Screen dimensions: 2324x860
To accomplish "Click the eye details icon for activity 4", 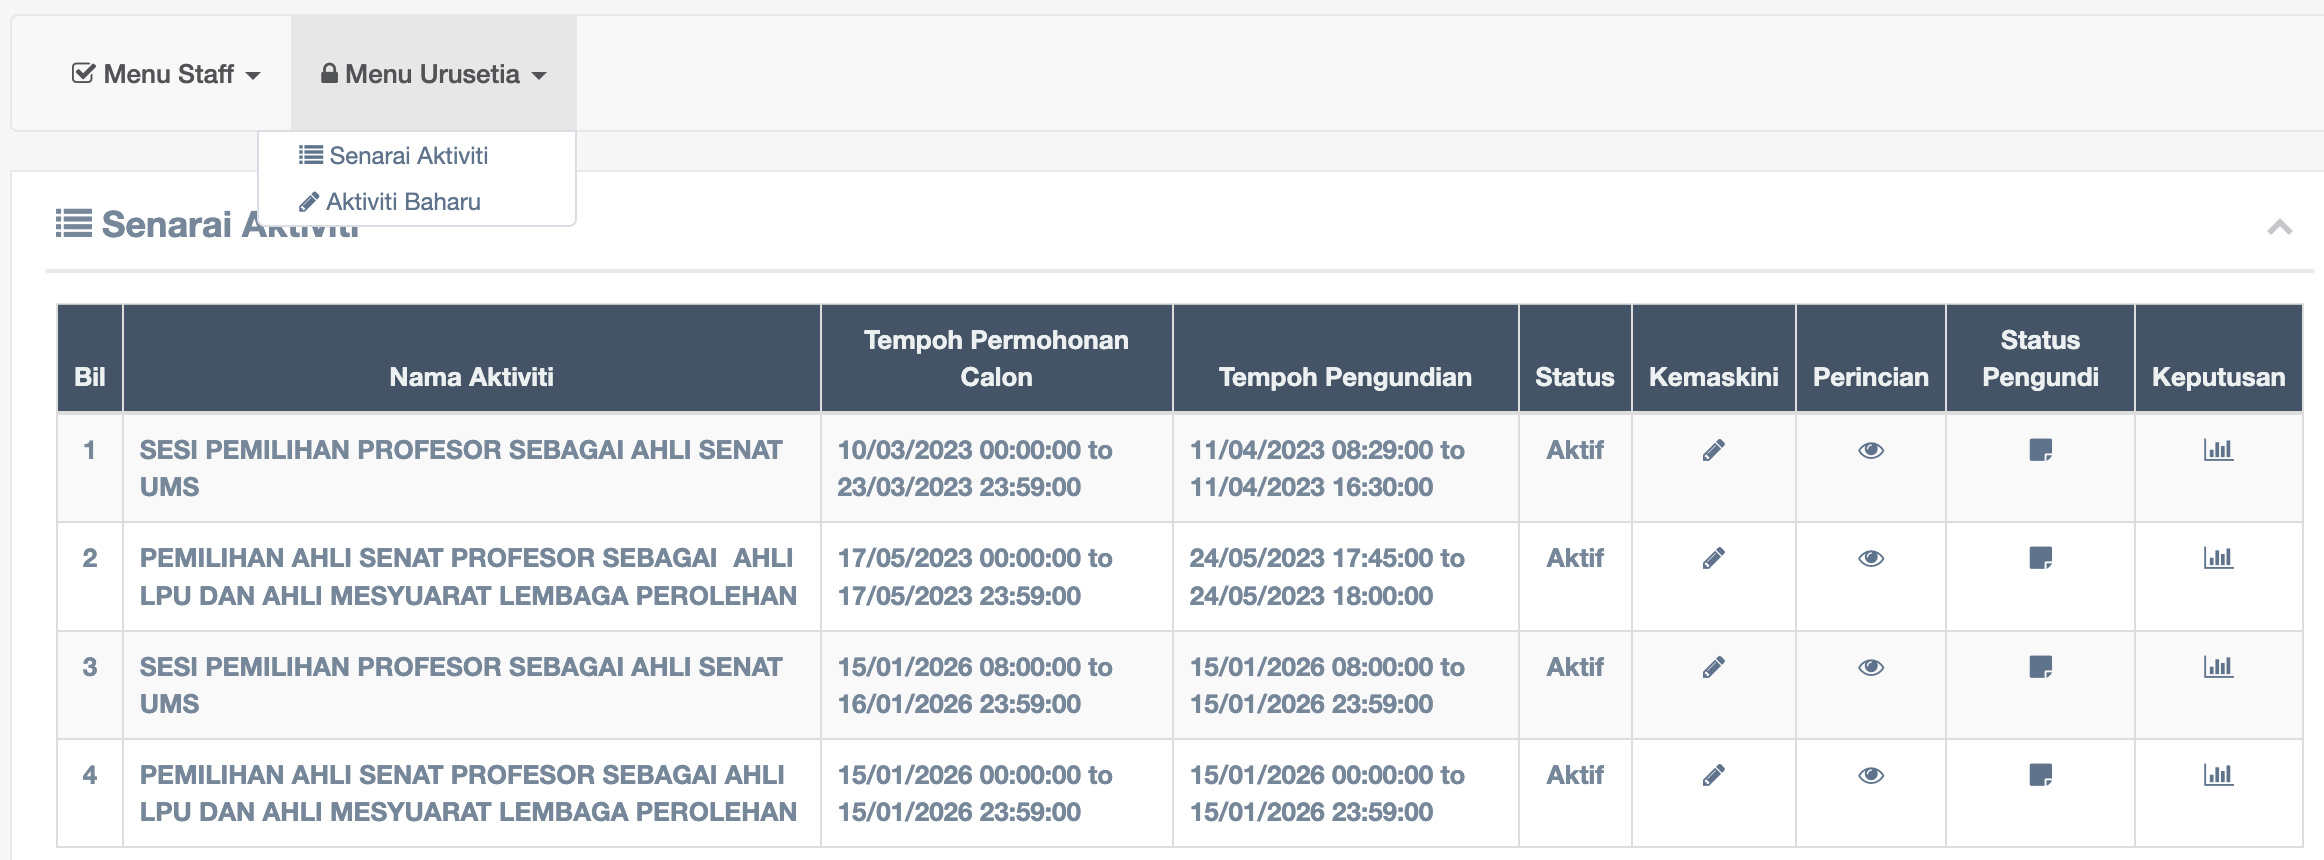I will click(1871, 775).
